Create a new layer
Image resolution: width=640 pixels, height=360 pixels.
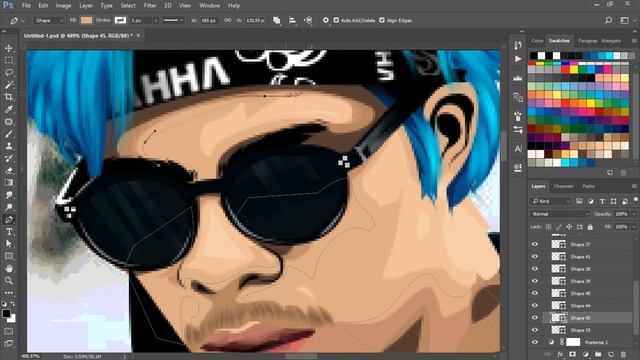tap(611, 354)
